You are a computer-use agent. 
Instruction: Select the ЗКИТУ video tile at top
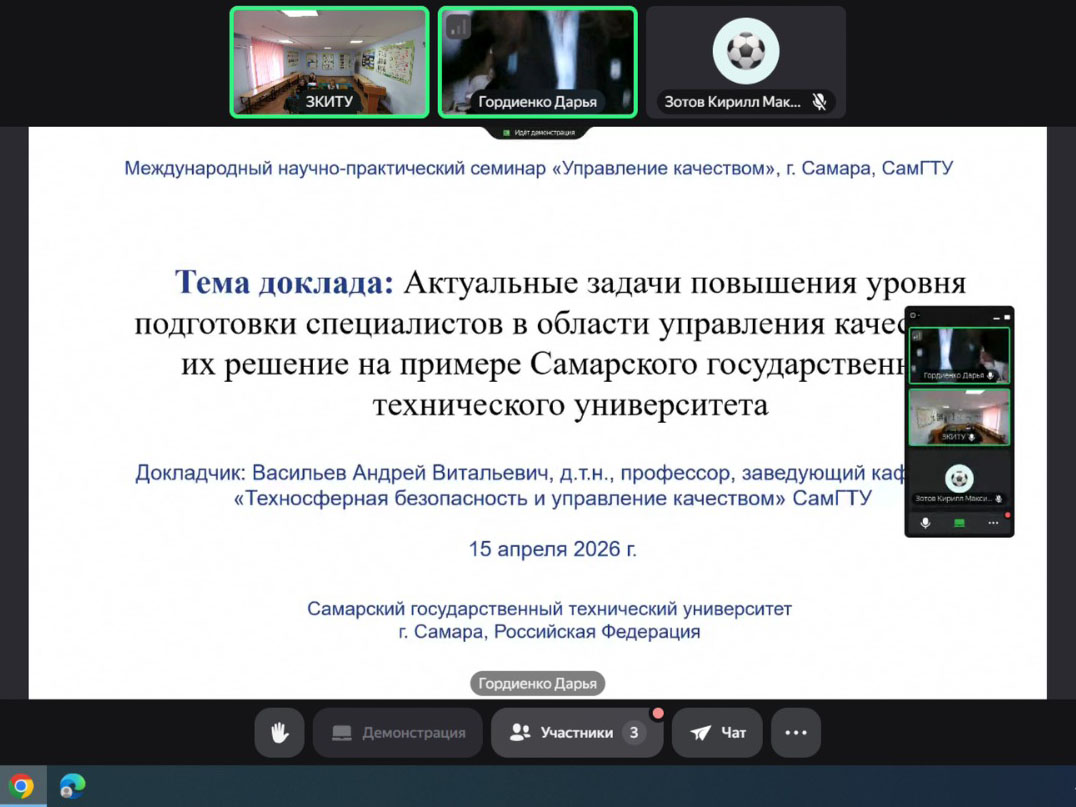pos(329,62)
